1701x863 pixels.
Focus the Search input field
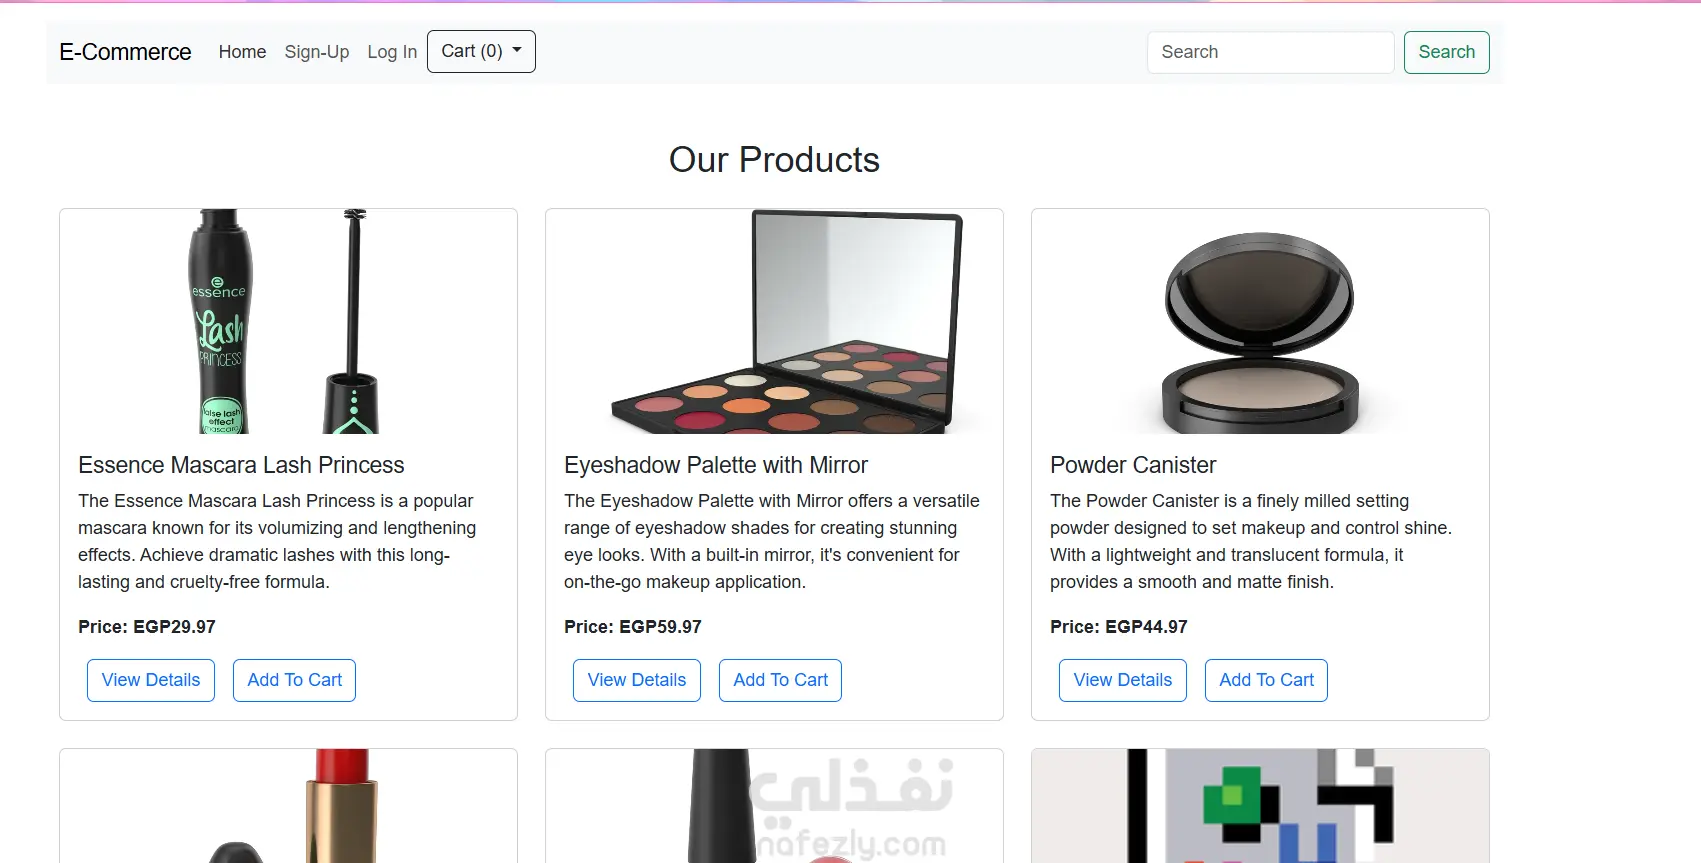(1270, 52)
